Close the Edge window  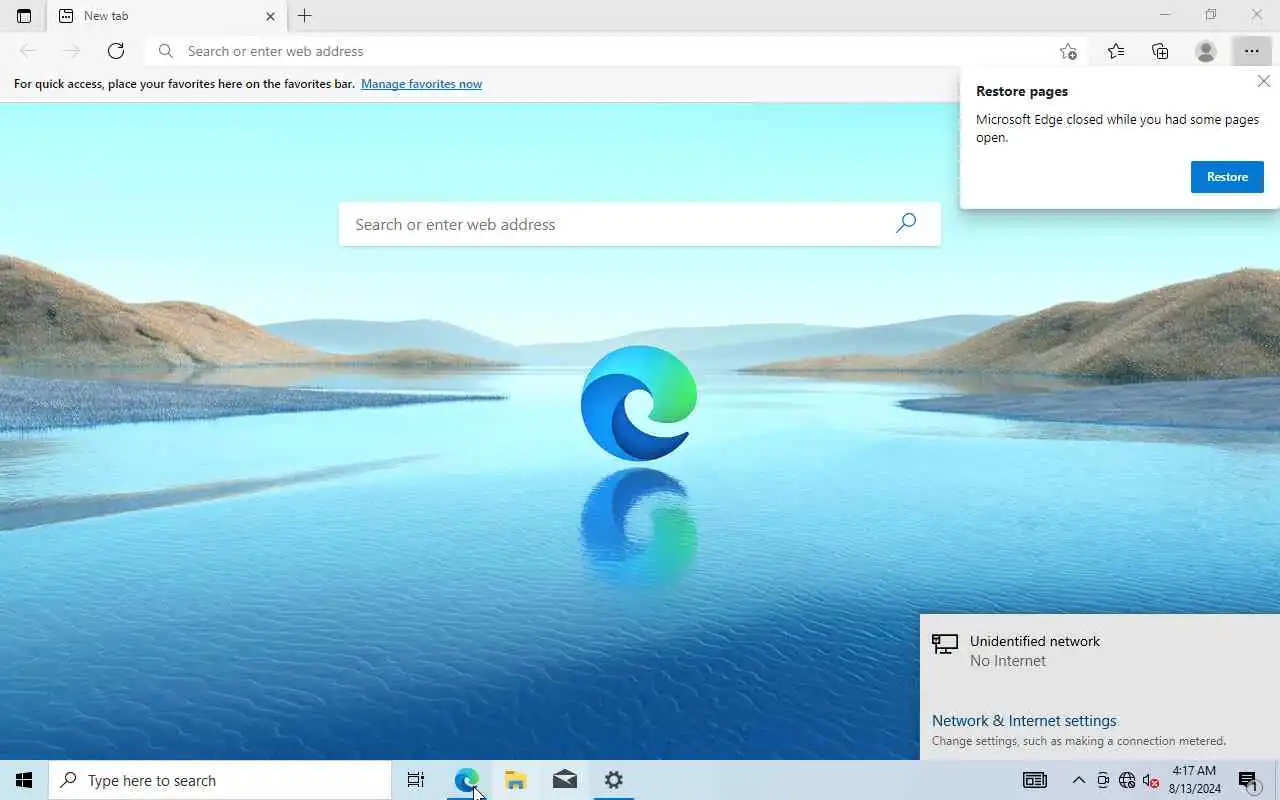(x=1257, y=15)
